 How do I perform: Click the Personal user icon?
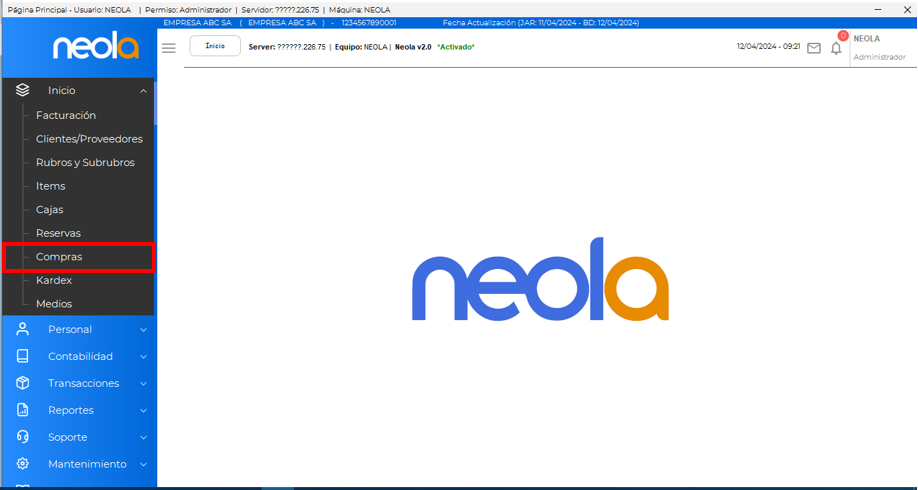click(x=23, y=329)
